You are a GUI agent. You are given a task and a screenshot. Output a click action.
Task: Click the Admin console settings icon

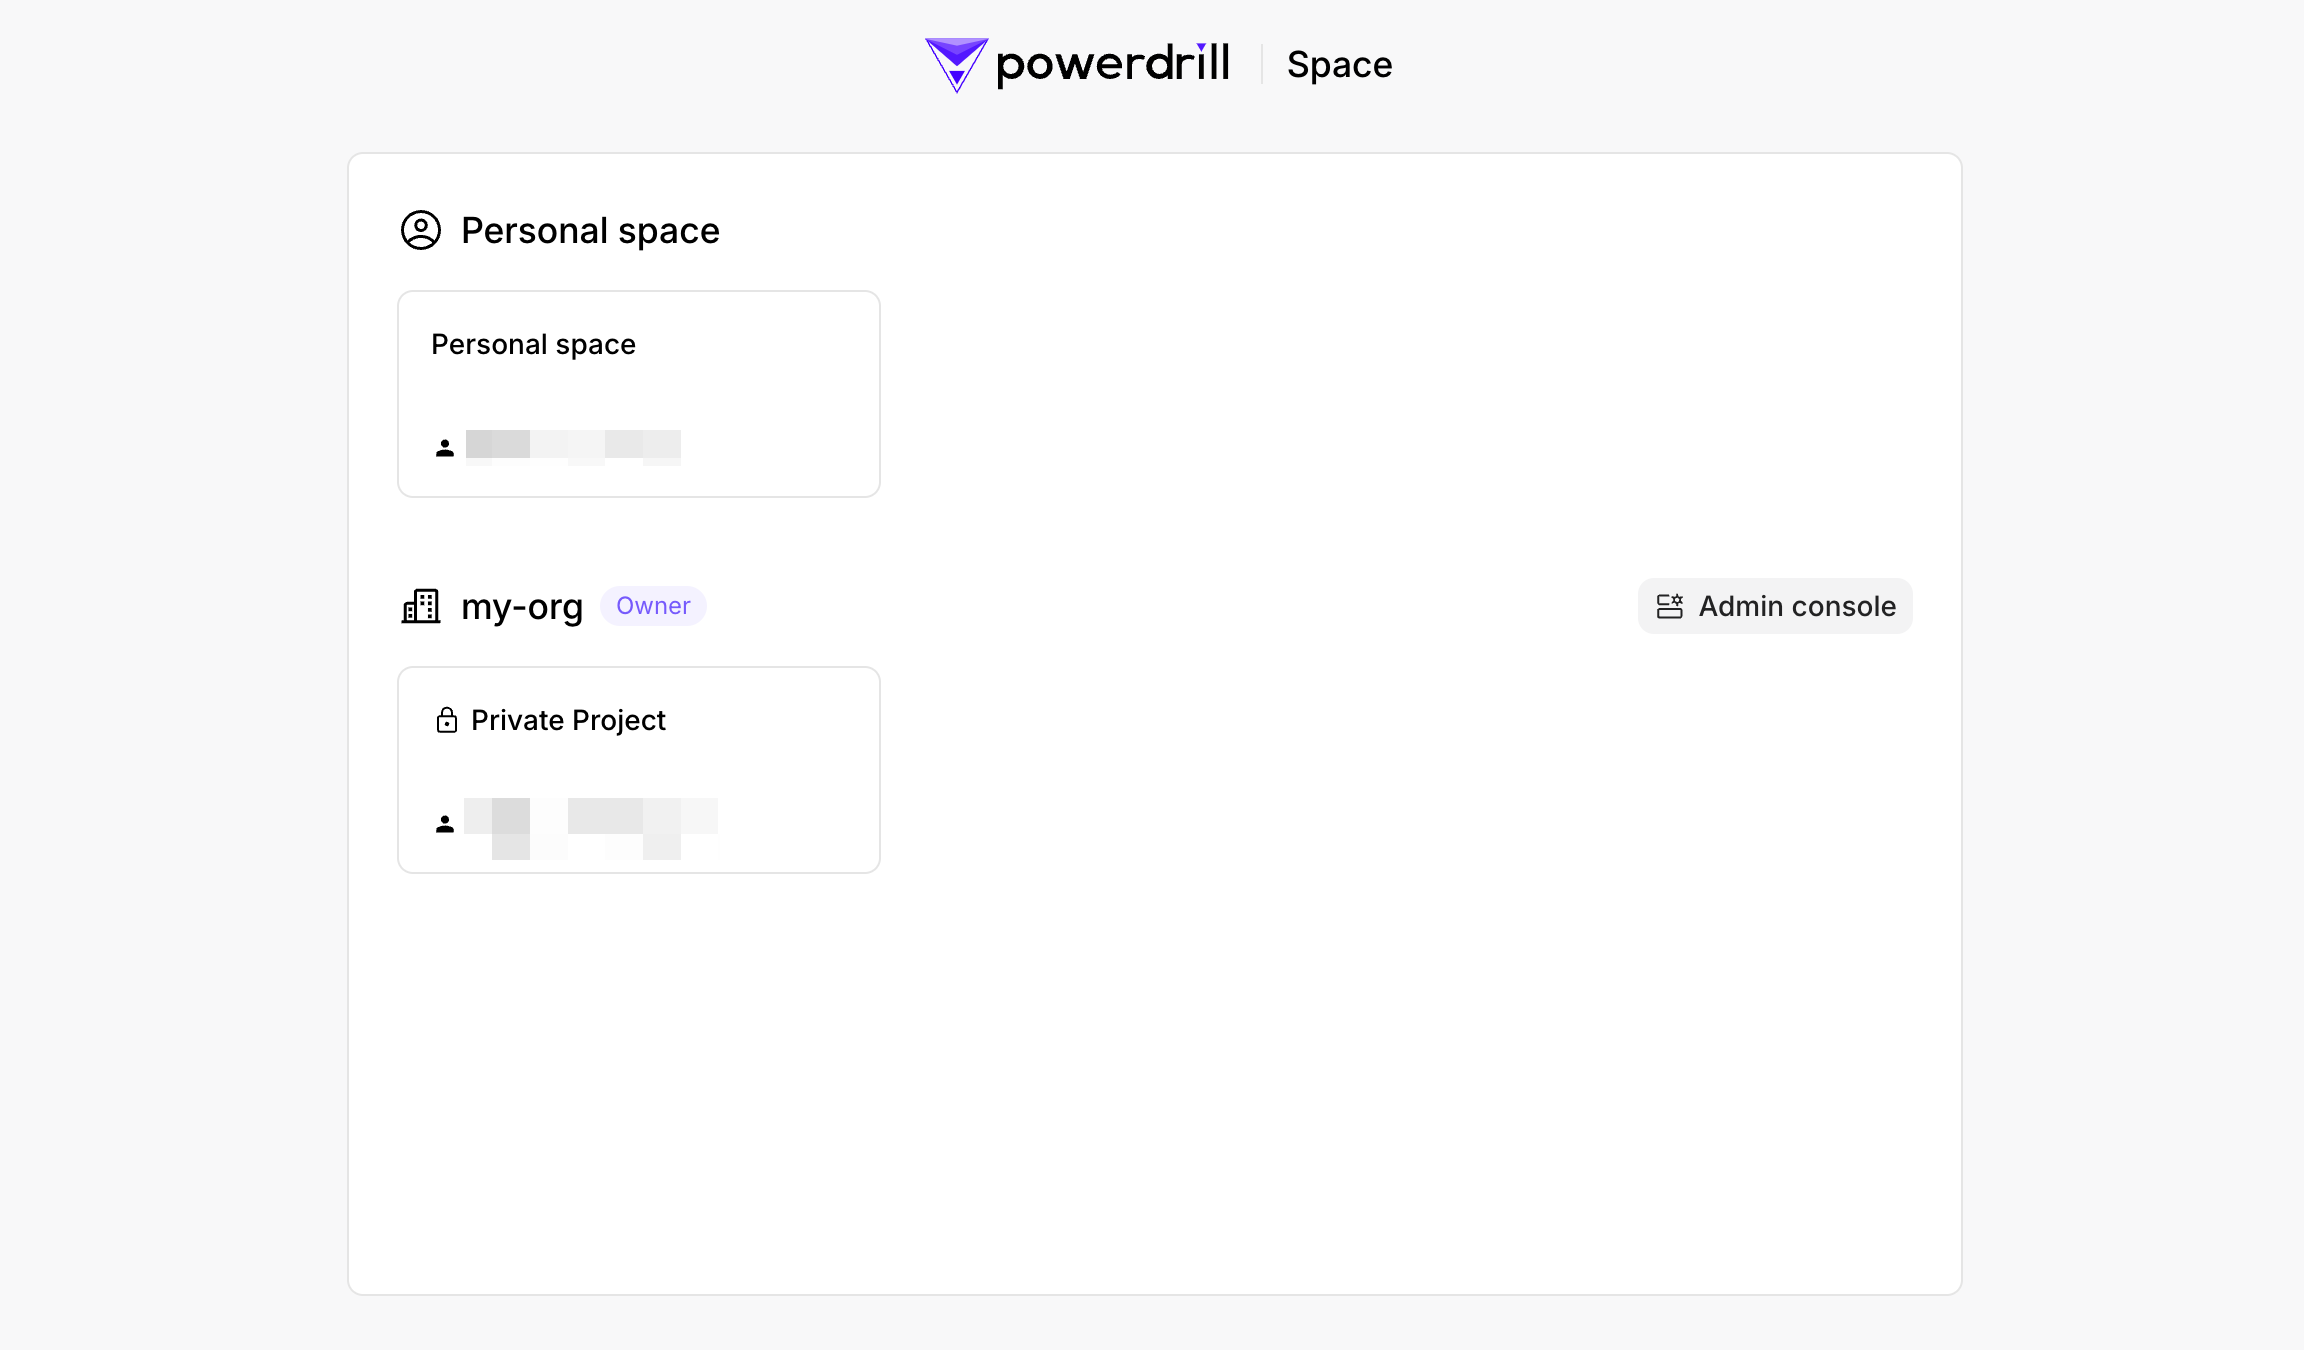[x=1669, y=606]
